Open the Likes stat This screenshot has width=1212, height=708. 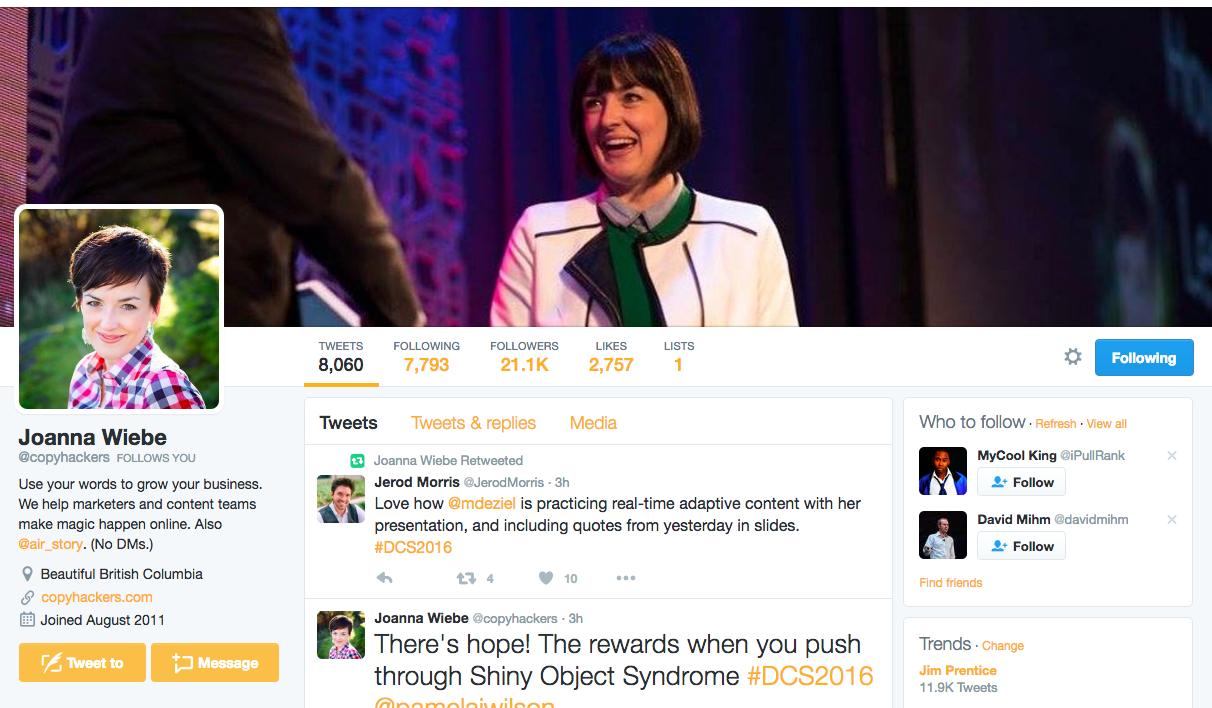[611, 356]
